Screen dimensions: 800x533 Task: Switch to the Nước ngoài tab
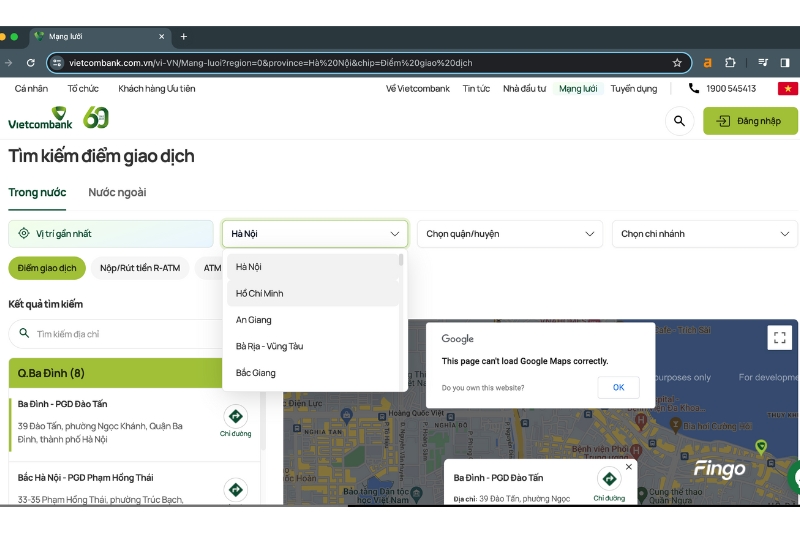(x=117, y=192)
